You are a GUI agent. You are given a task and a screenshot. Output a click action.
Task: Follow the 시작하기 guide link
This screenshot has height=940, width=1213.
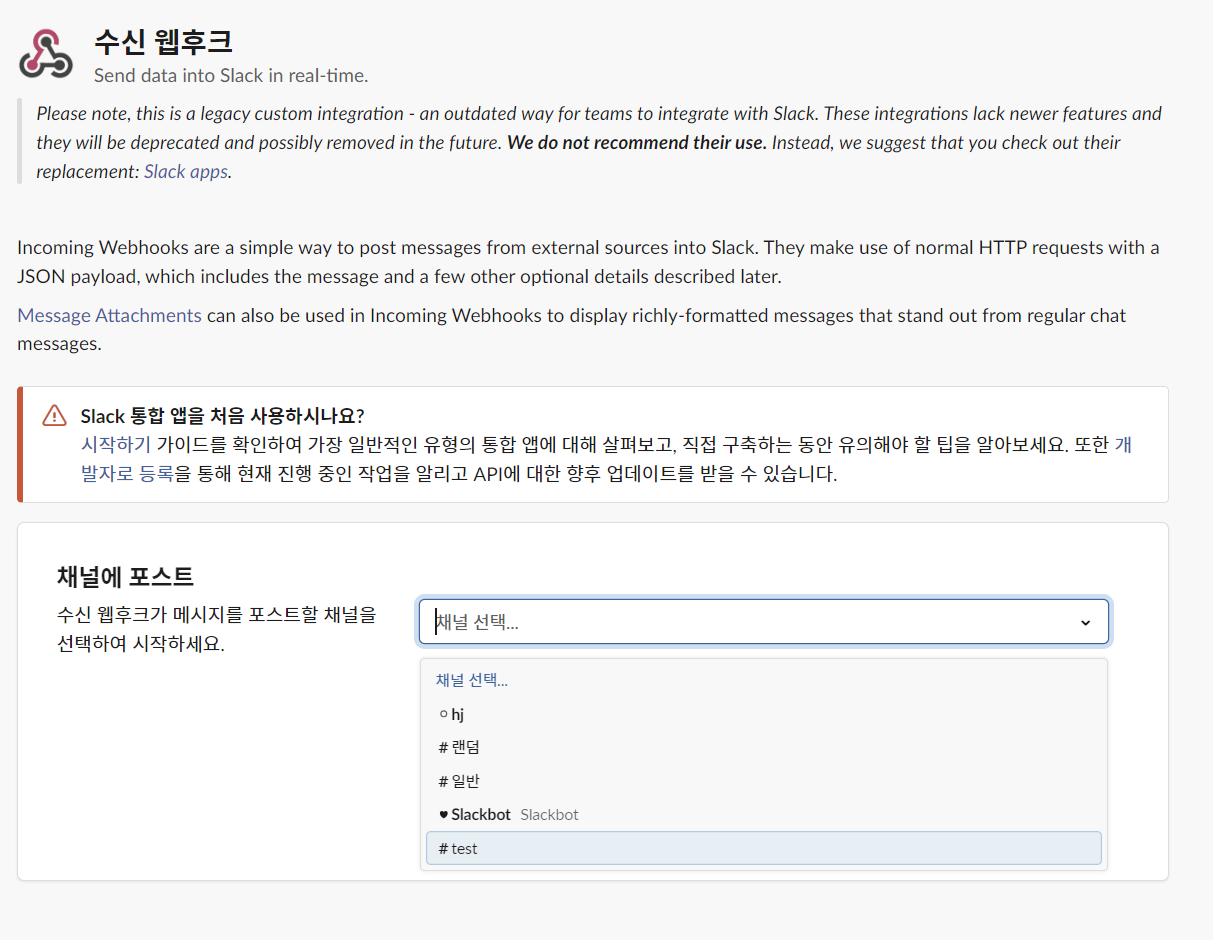[x=116, y=444]
